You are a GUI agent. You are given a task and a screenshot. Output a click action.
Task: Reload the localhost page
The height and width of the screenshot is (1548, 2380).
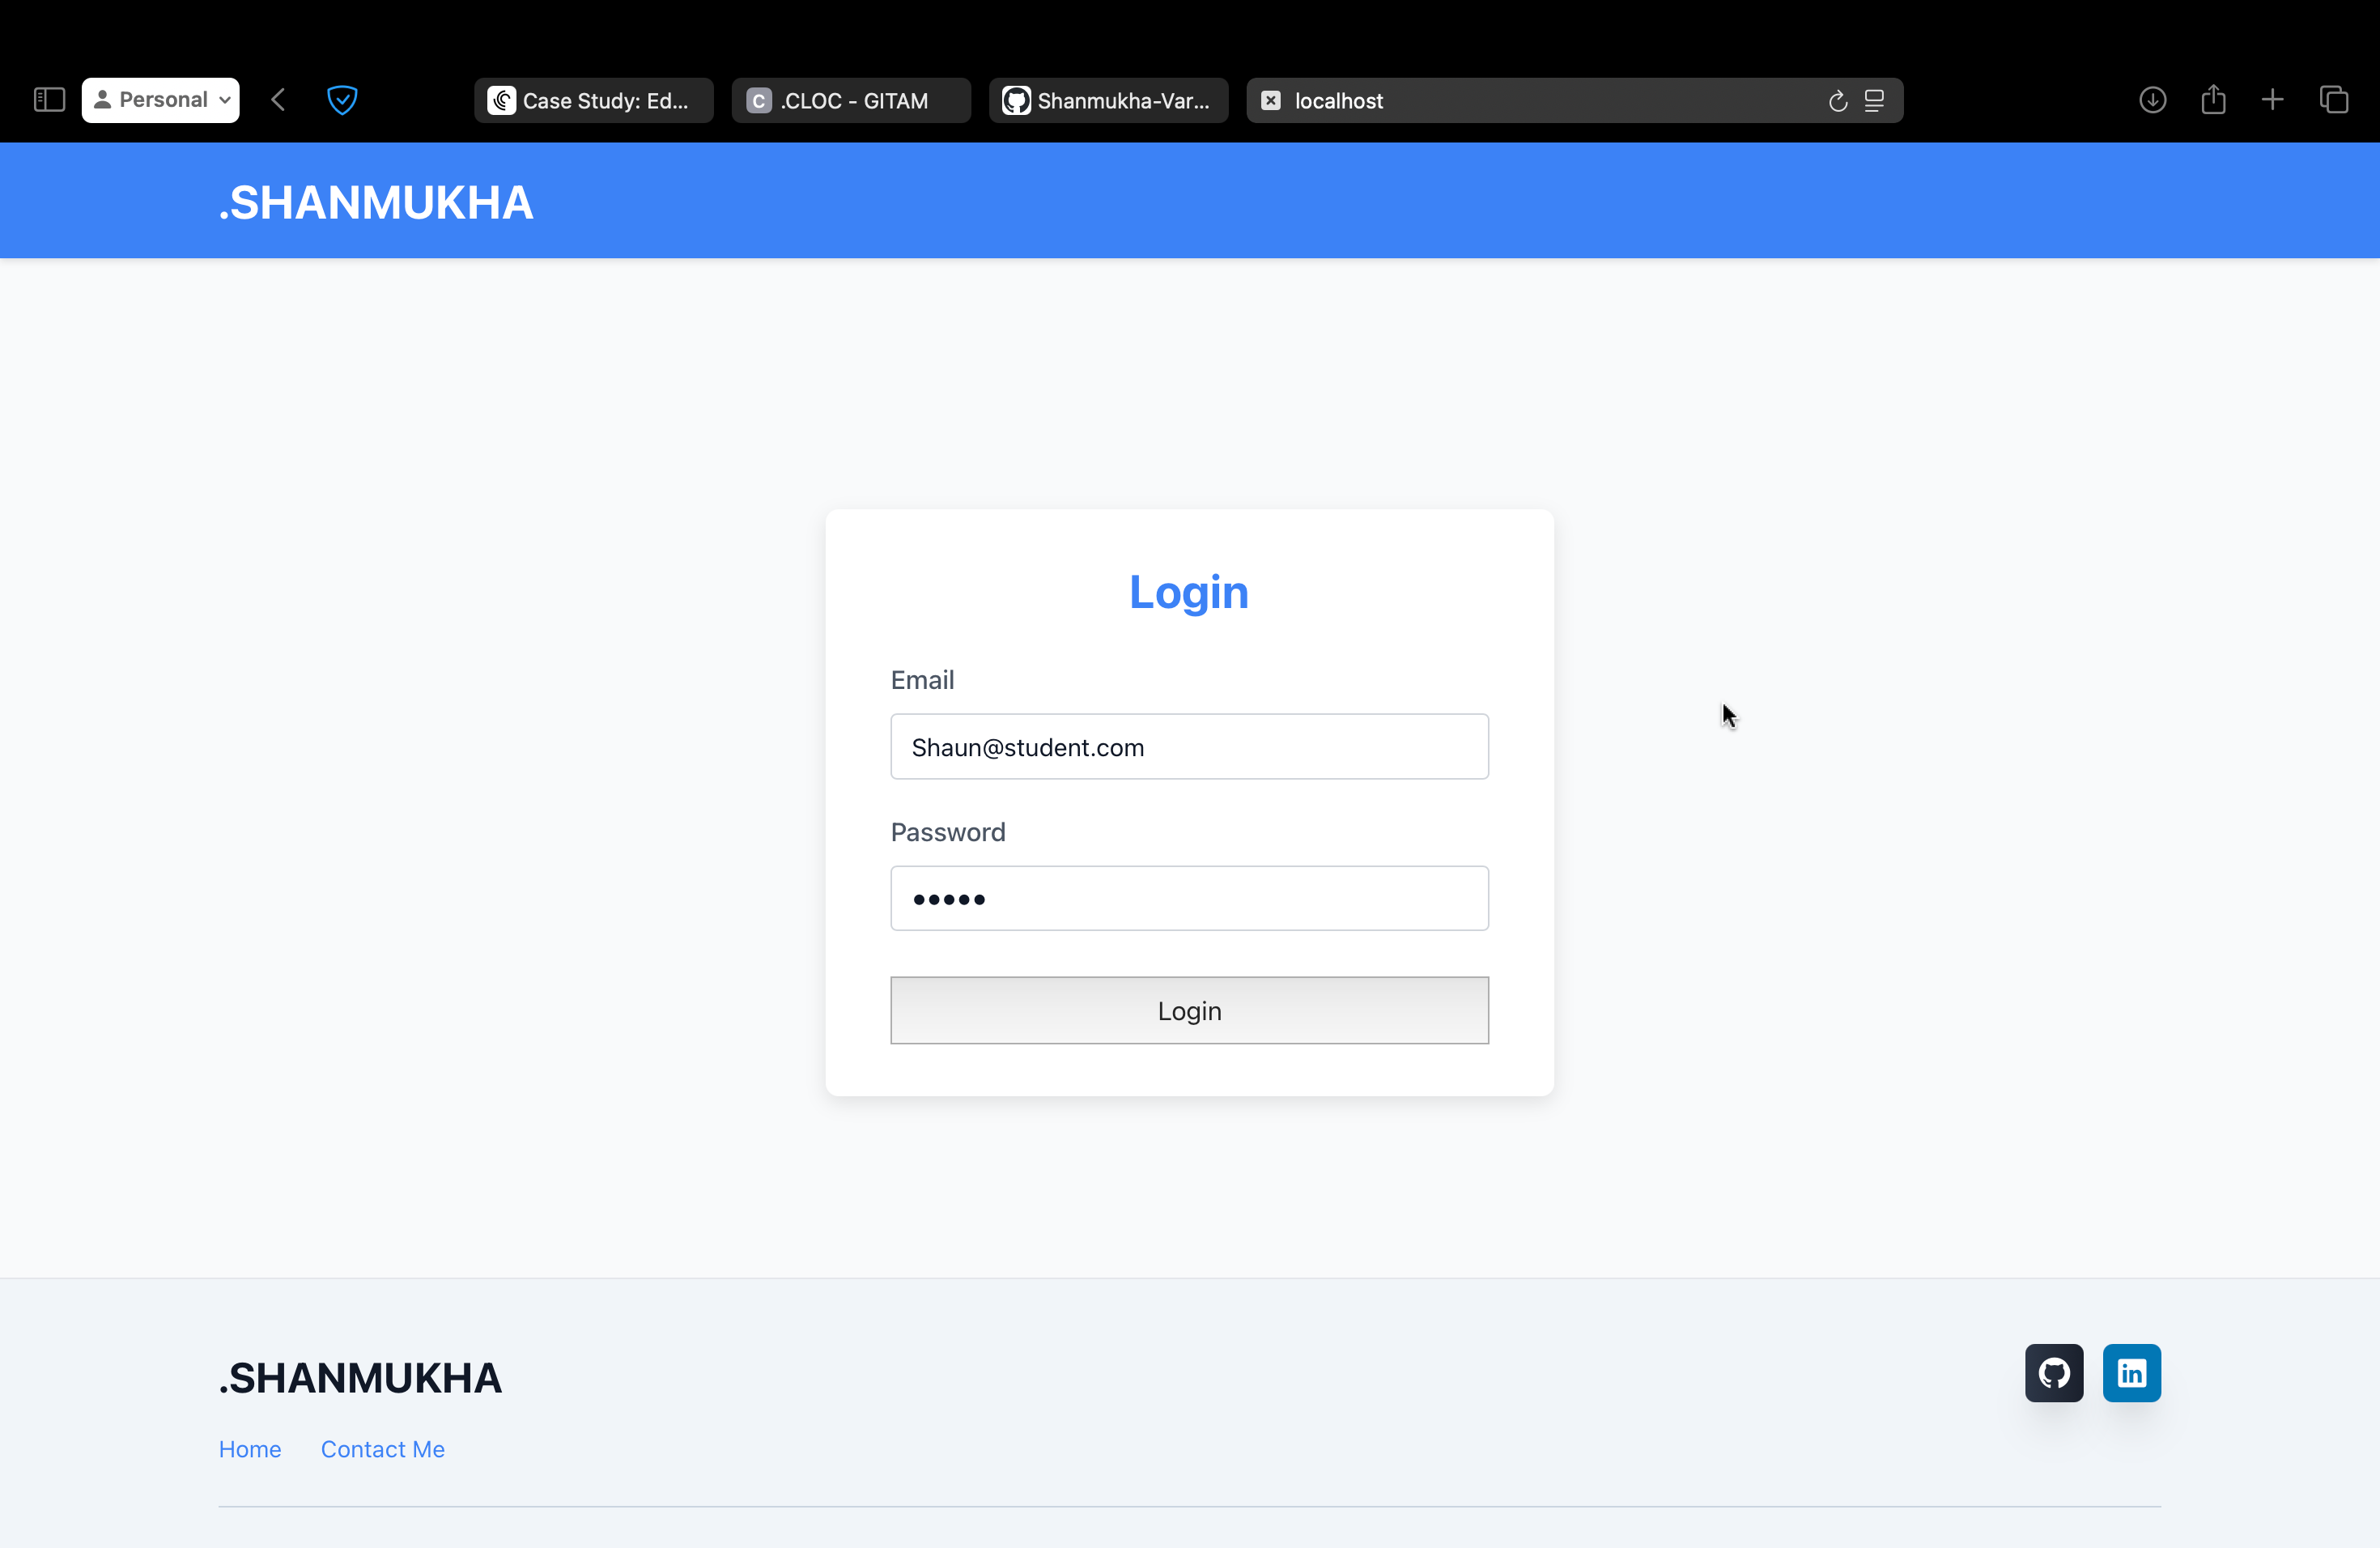pos(1838,101)
